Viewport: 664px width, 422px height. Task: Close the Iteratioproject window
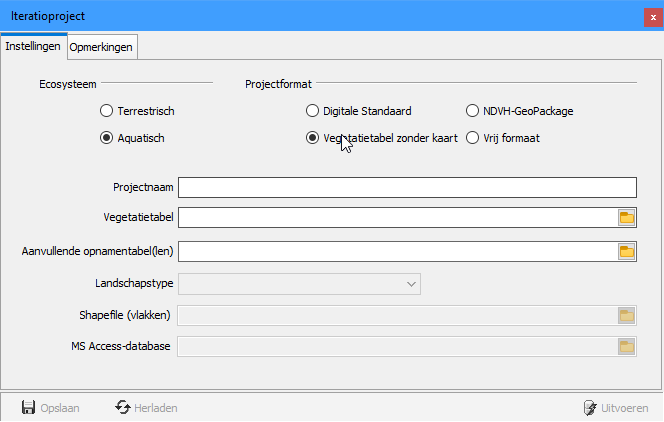653,18
